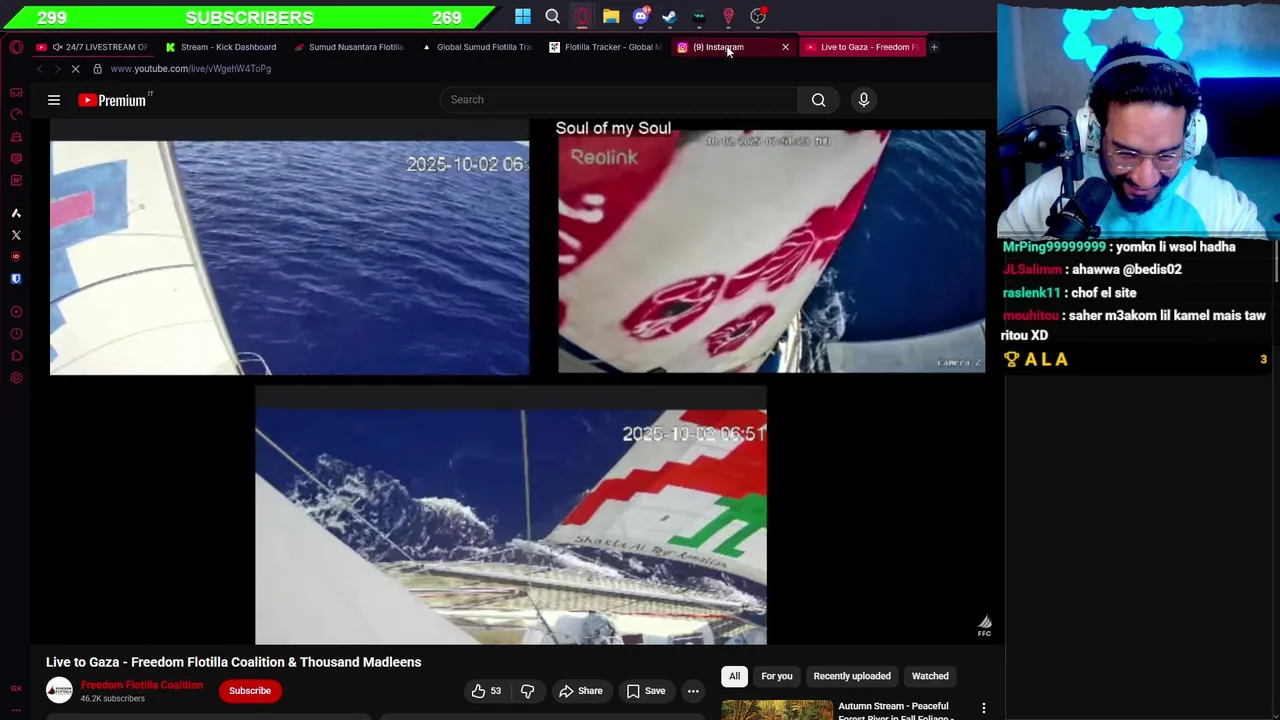Image resolution: width=1280 pixels, height=720 pixels.
Task: Save video to playlist
Action: pyautogui.click(x=645, y=691)
